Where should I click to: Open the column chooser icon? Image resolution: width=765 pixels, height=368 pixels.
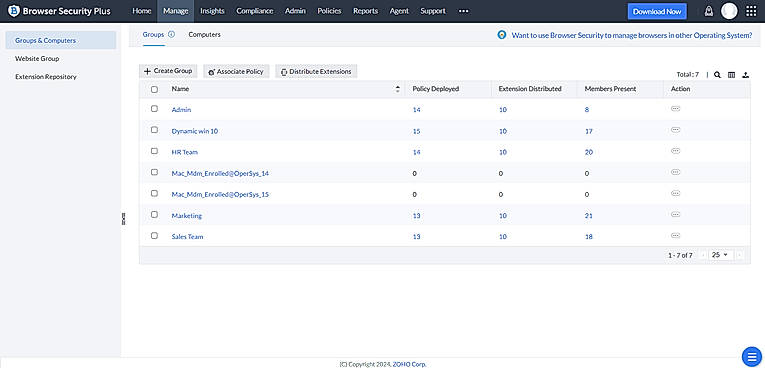coord(731,75)
